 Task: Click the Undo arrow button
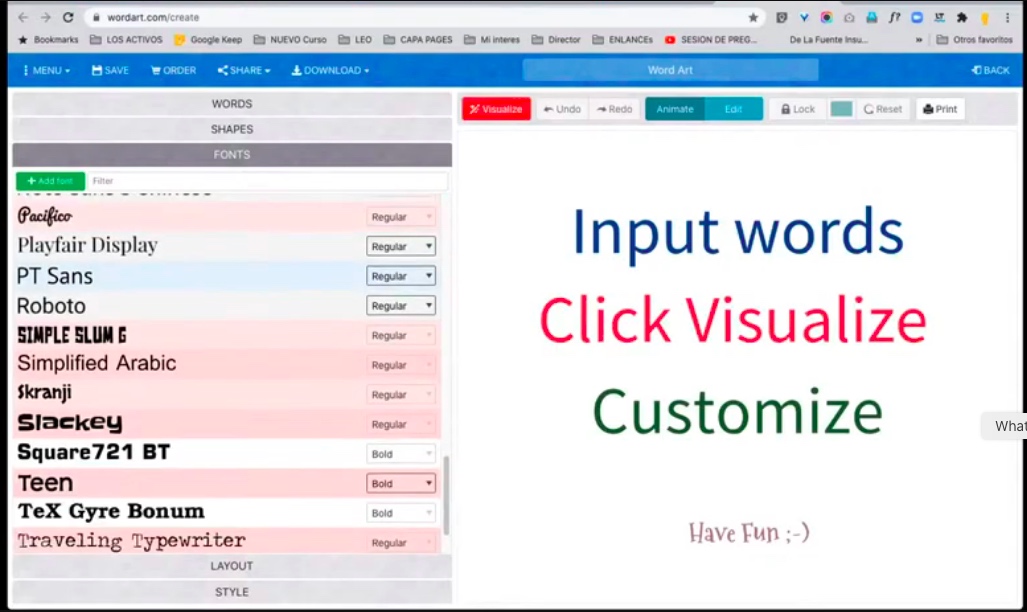tap(562, 109)
